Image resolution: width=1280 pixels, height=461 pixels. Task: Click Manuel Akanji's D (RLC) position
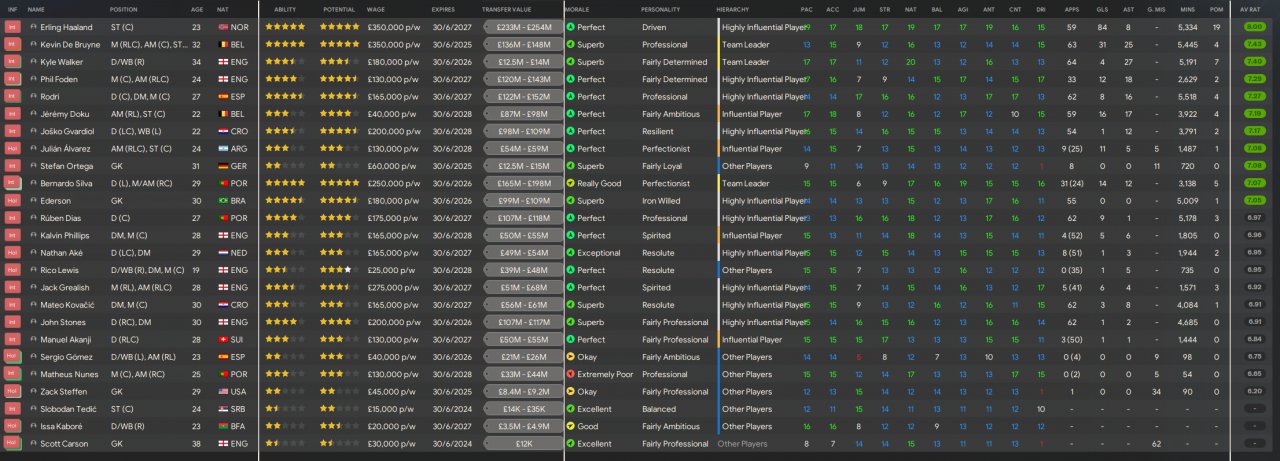click(x=125, y=340)
